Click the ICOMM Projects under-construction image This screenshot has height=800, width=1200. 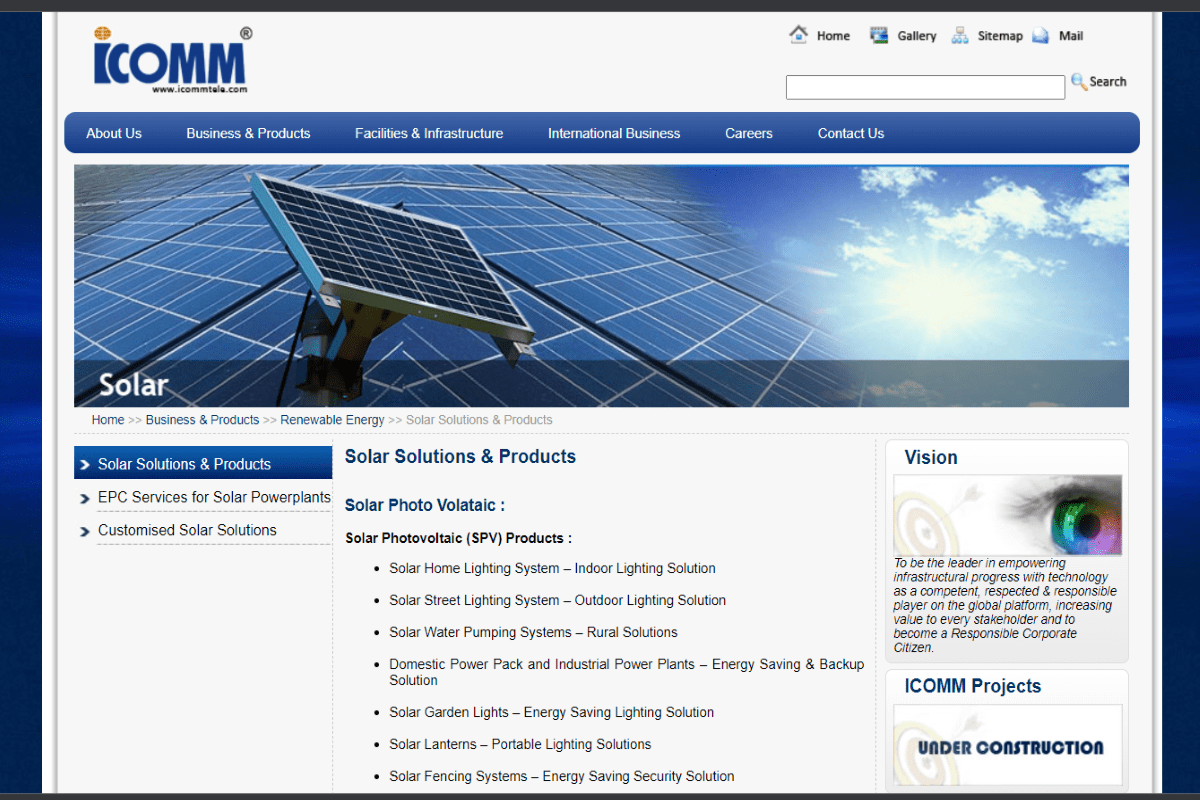click(x=1007, y=745)
